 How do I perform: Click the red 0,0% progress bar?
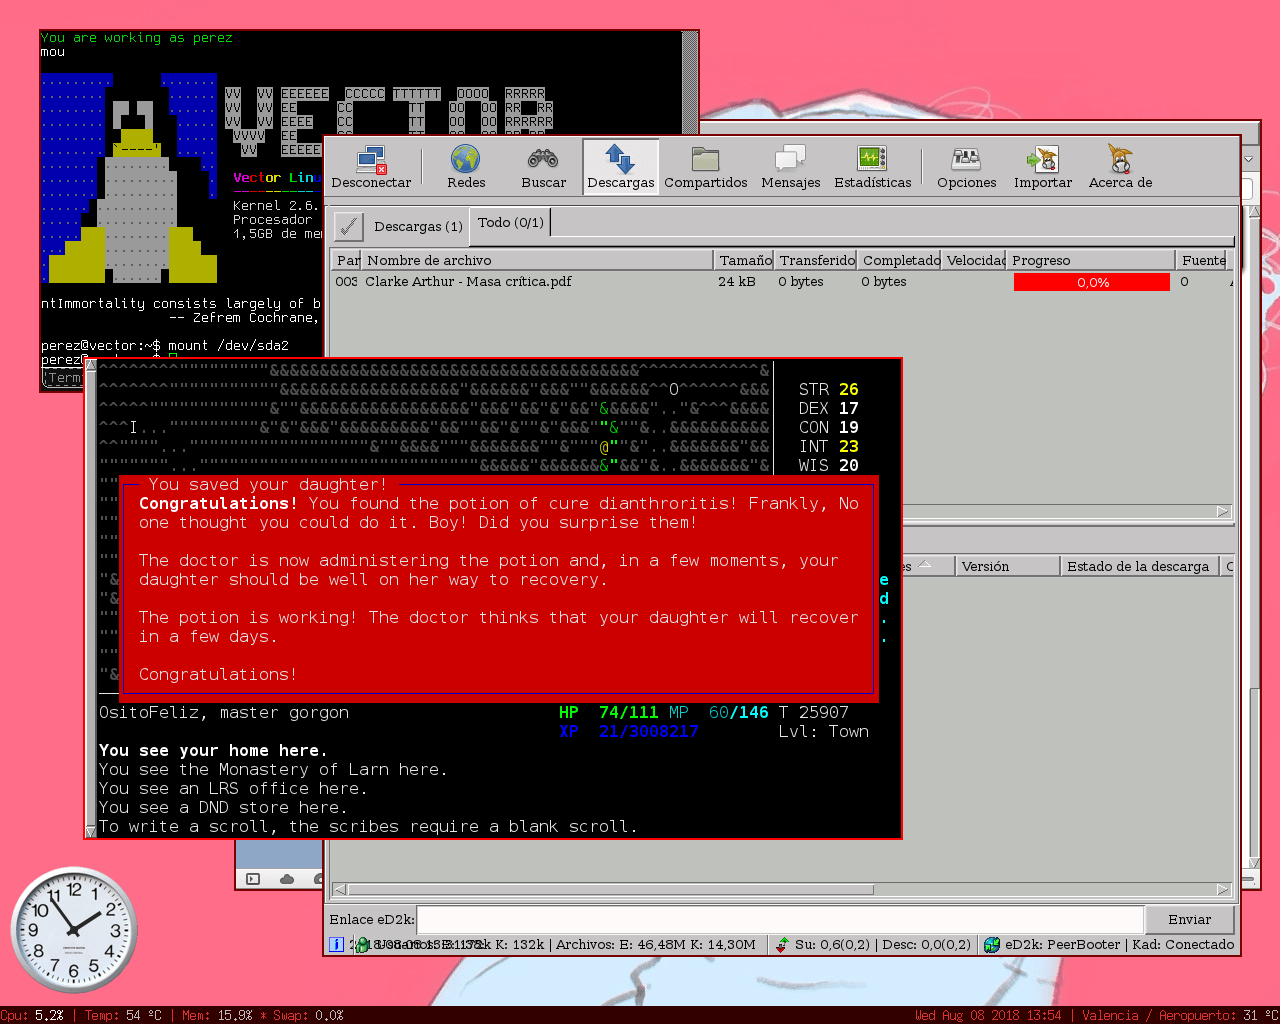point(1091,283)
